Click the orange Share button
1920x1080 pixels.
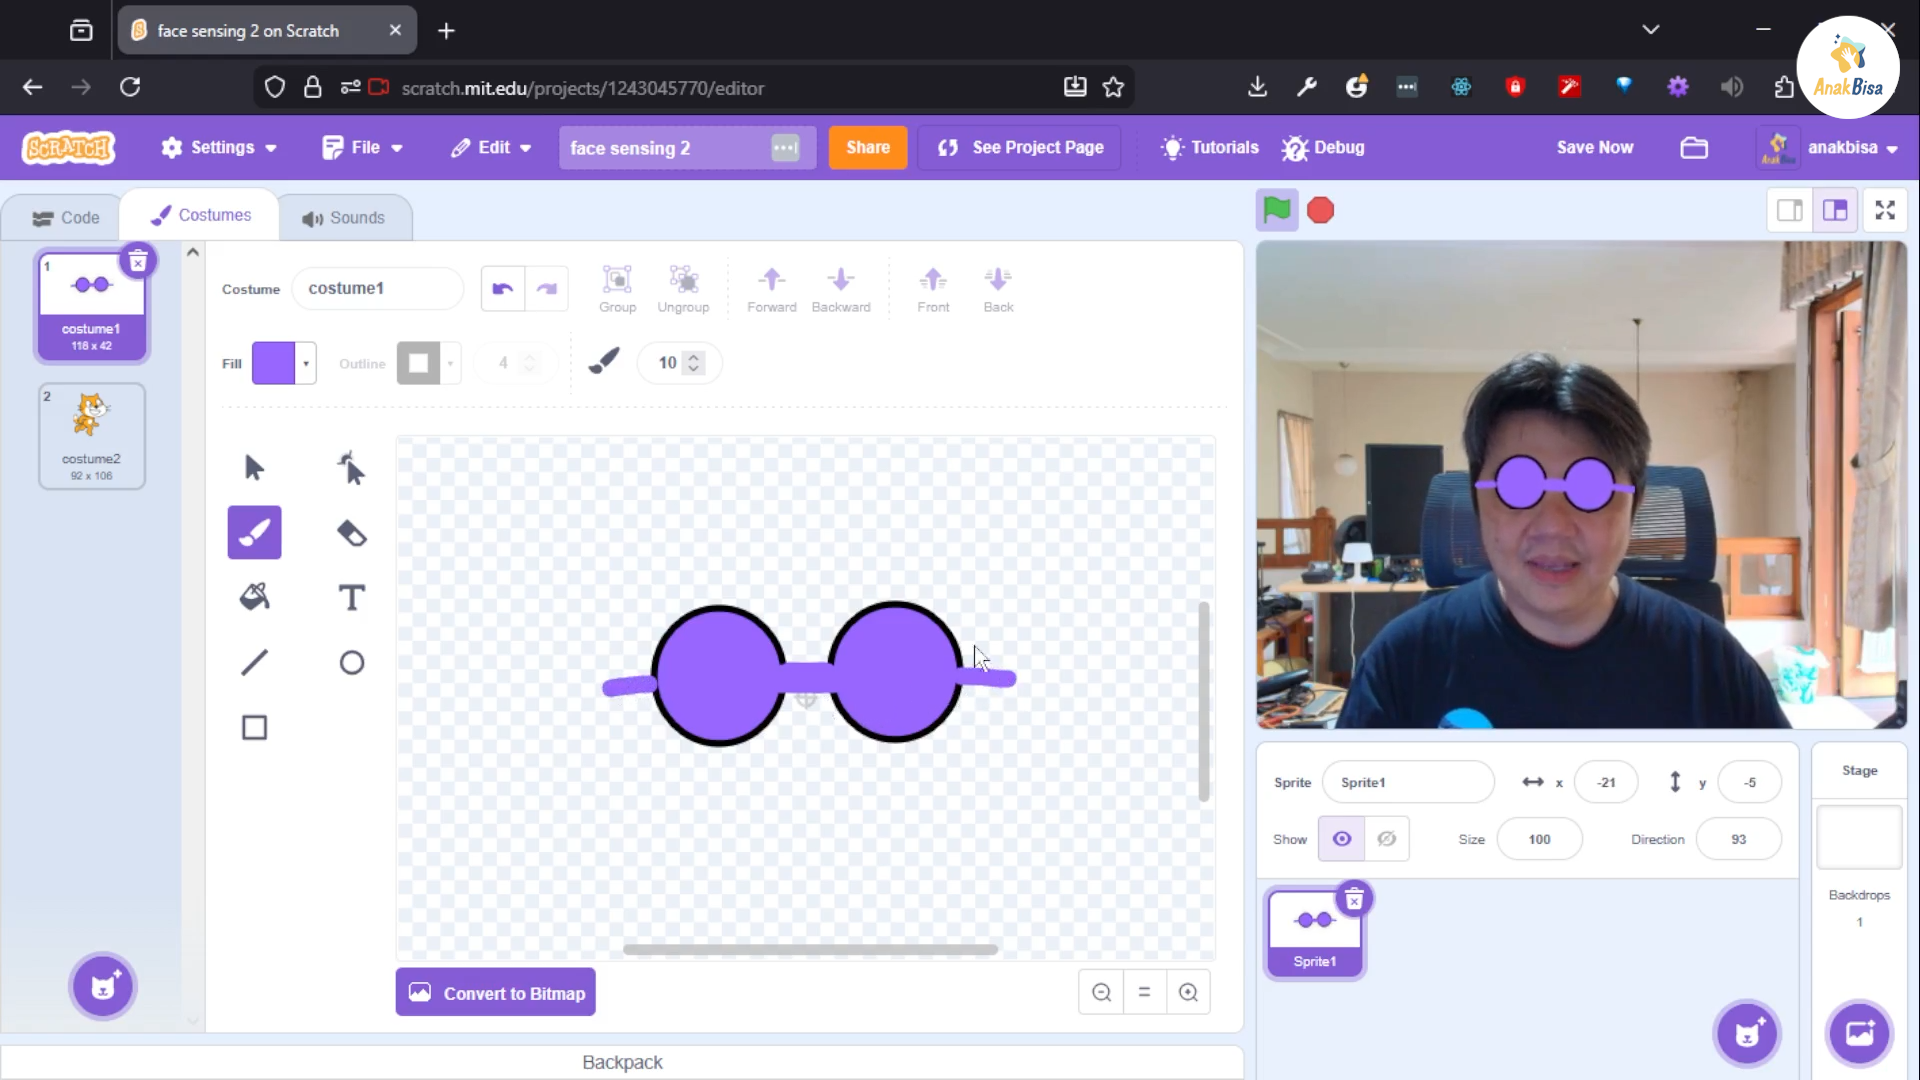pos(867,147)
